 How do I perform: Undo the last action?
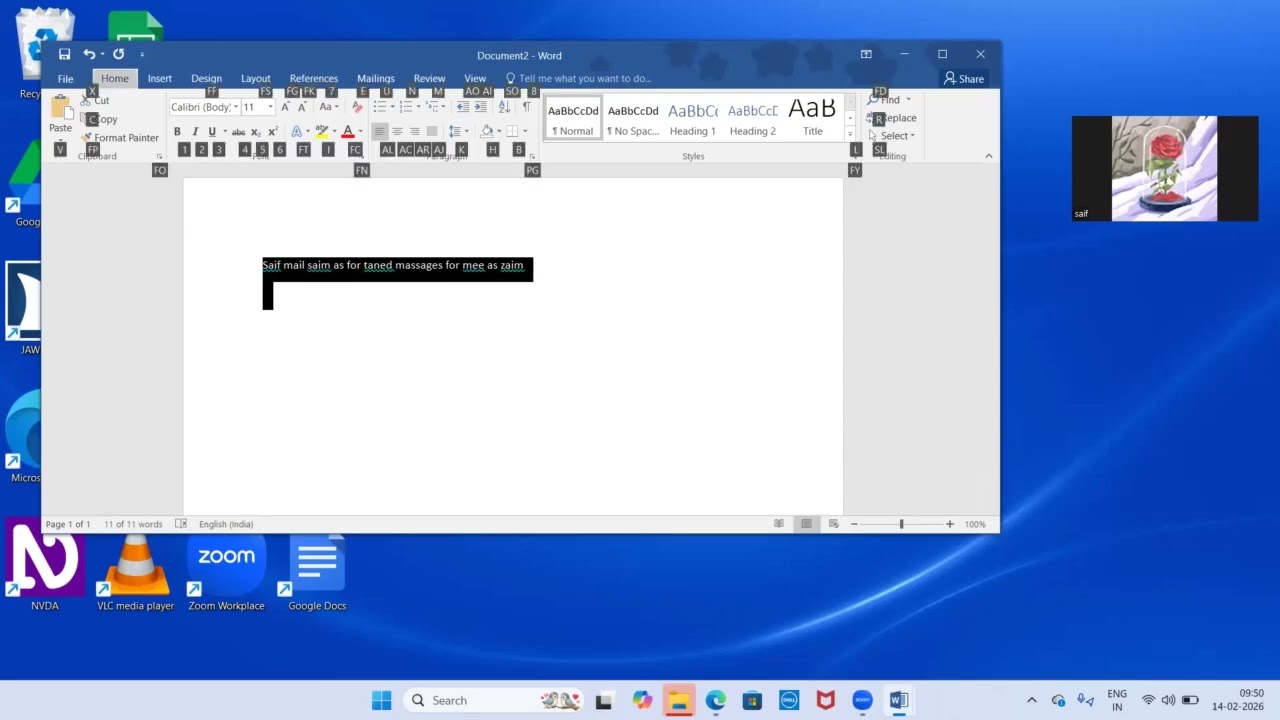(89, 54)
